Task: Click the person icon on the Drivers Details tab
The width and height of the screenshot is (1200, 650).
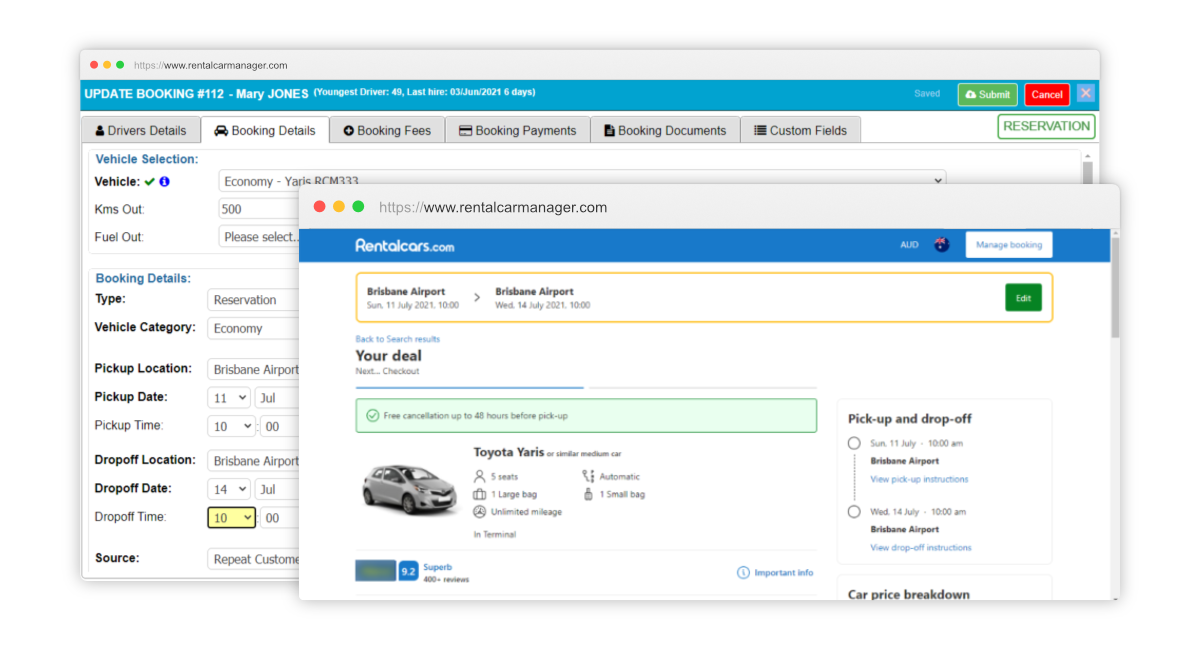Action: (100, 129)
